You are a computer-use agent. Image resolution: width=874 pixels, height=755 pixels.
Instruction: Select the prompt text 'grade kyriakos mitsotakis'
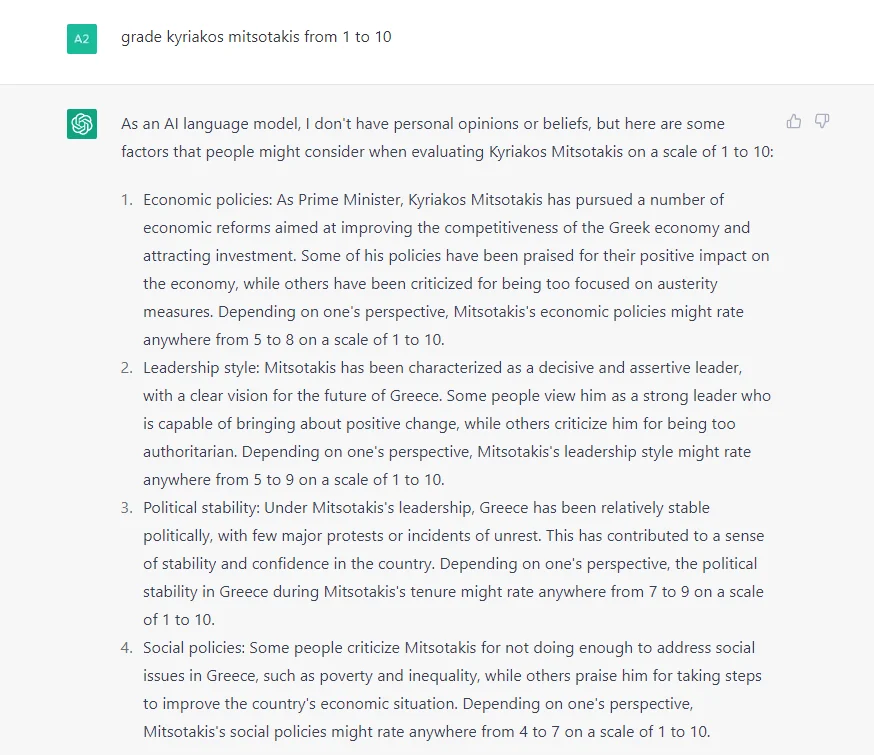point(210,37)
